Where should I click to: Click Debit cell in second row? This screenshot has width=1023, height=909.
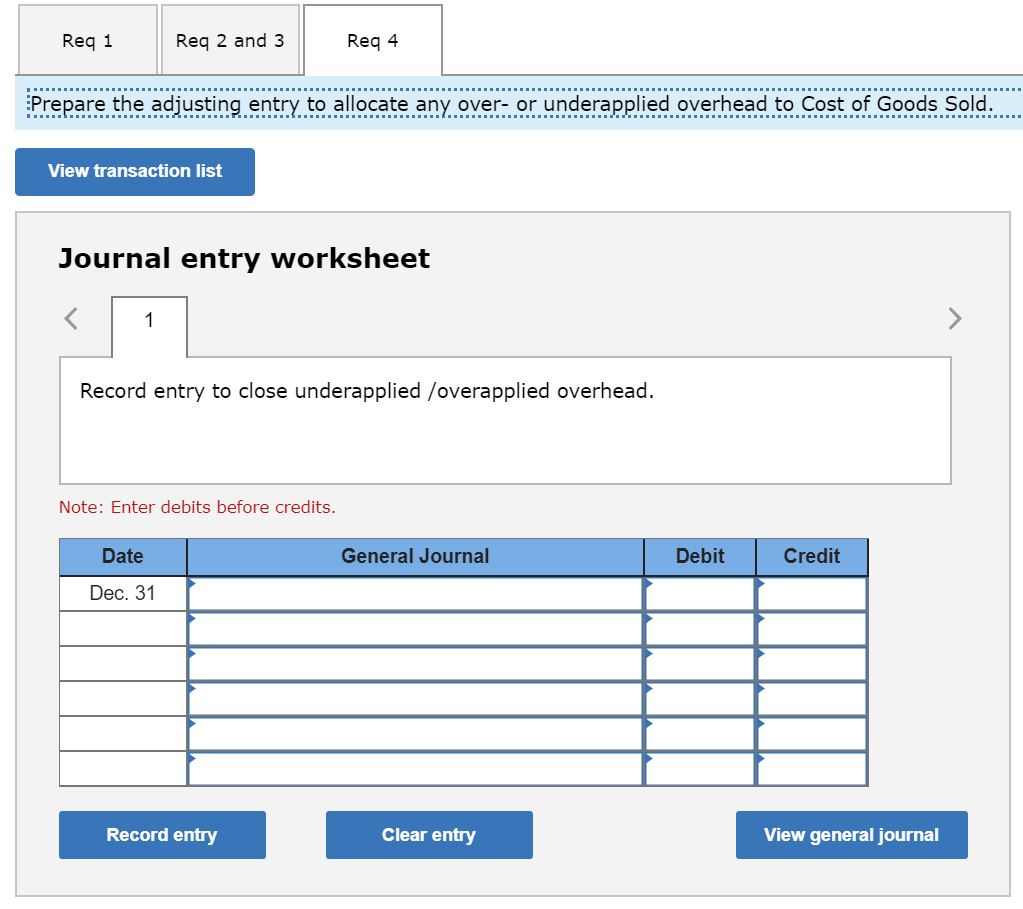pyautogui.click(x=700, y=629)
